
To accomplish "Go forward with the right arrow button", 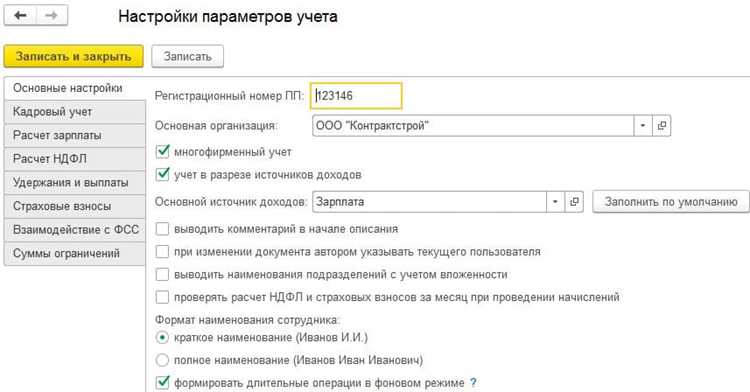I will 51,16.
